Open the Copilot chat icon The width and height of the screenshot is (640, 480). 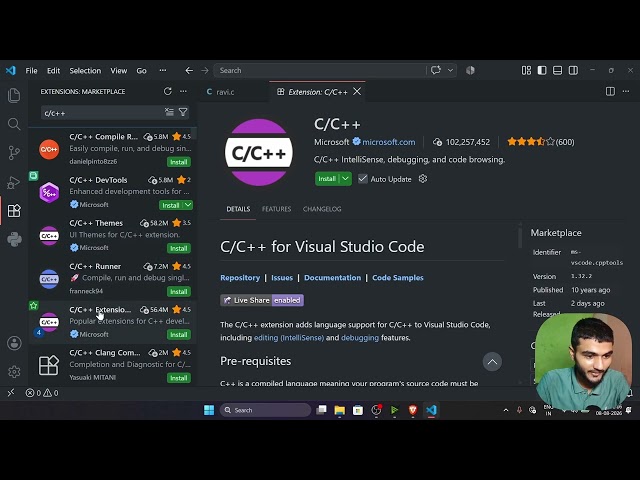436,70
